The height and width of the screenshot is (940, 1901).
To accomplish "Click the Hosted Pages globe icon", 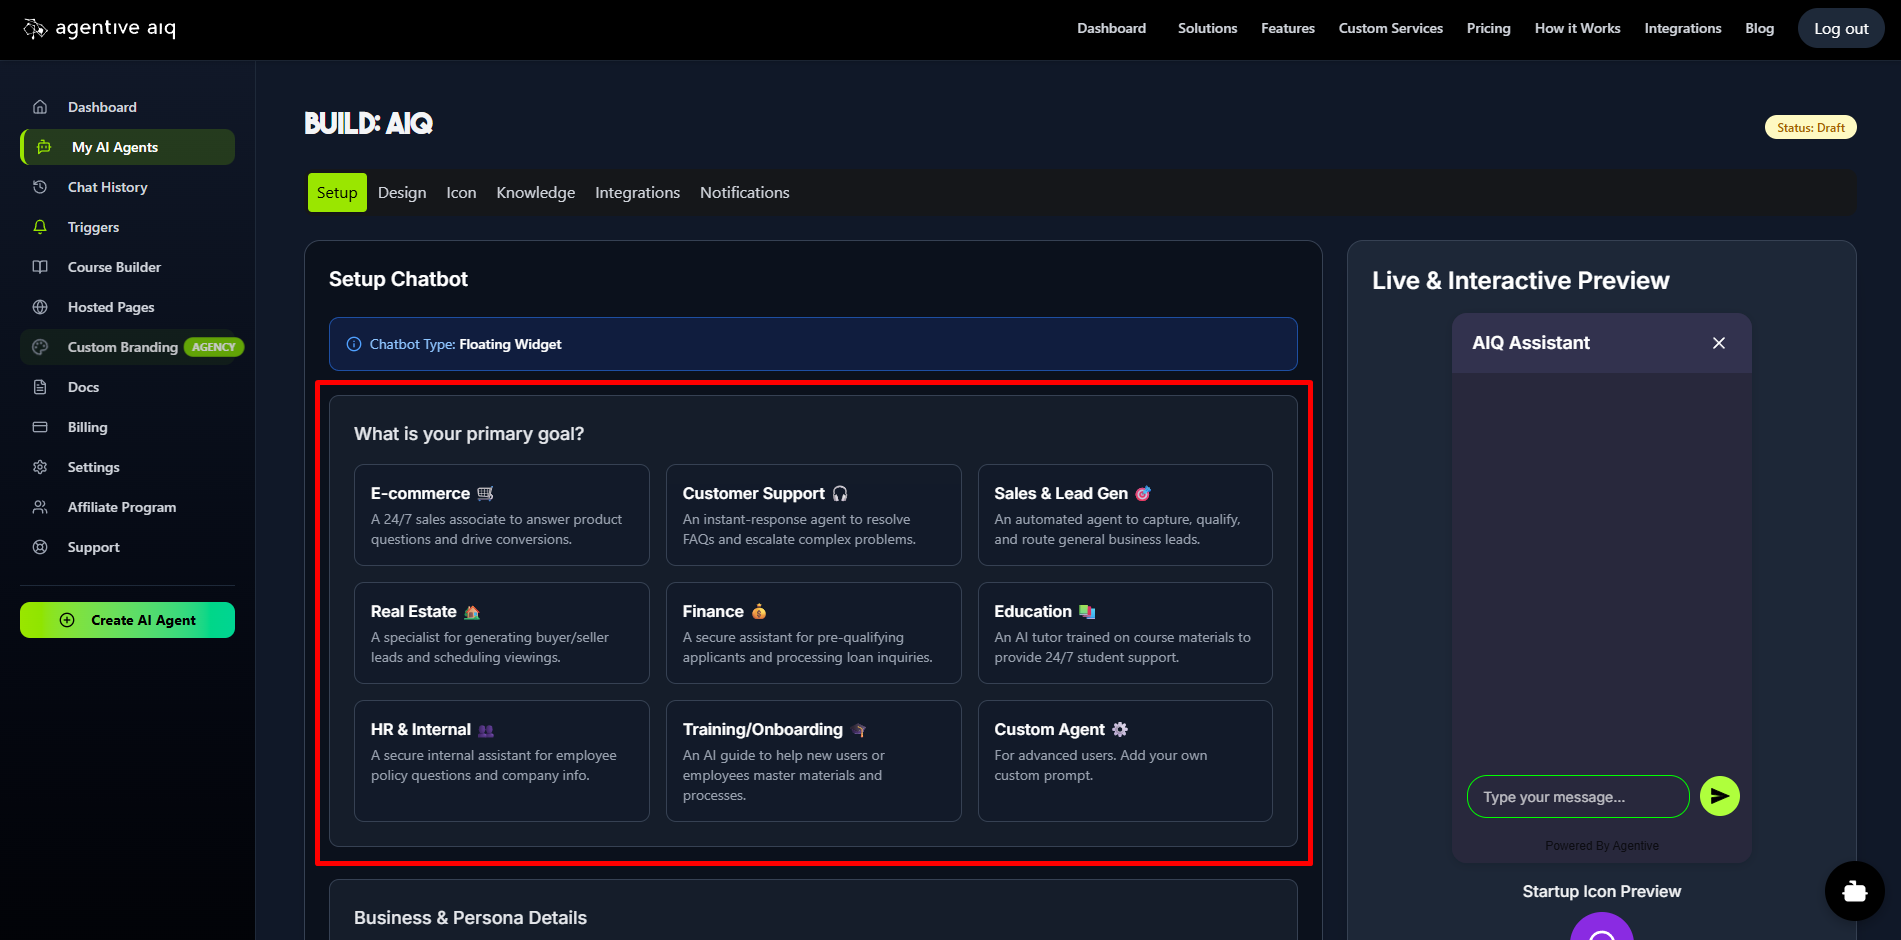I will (40, 307).
